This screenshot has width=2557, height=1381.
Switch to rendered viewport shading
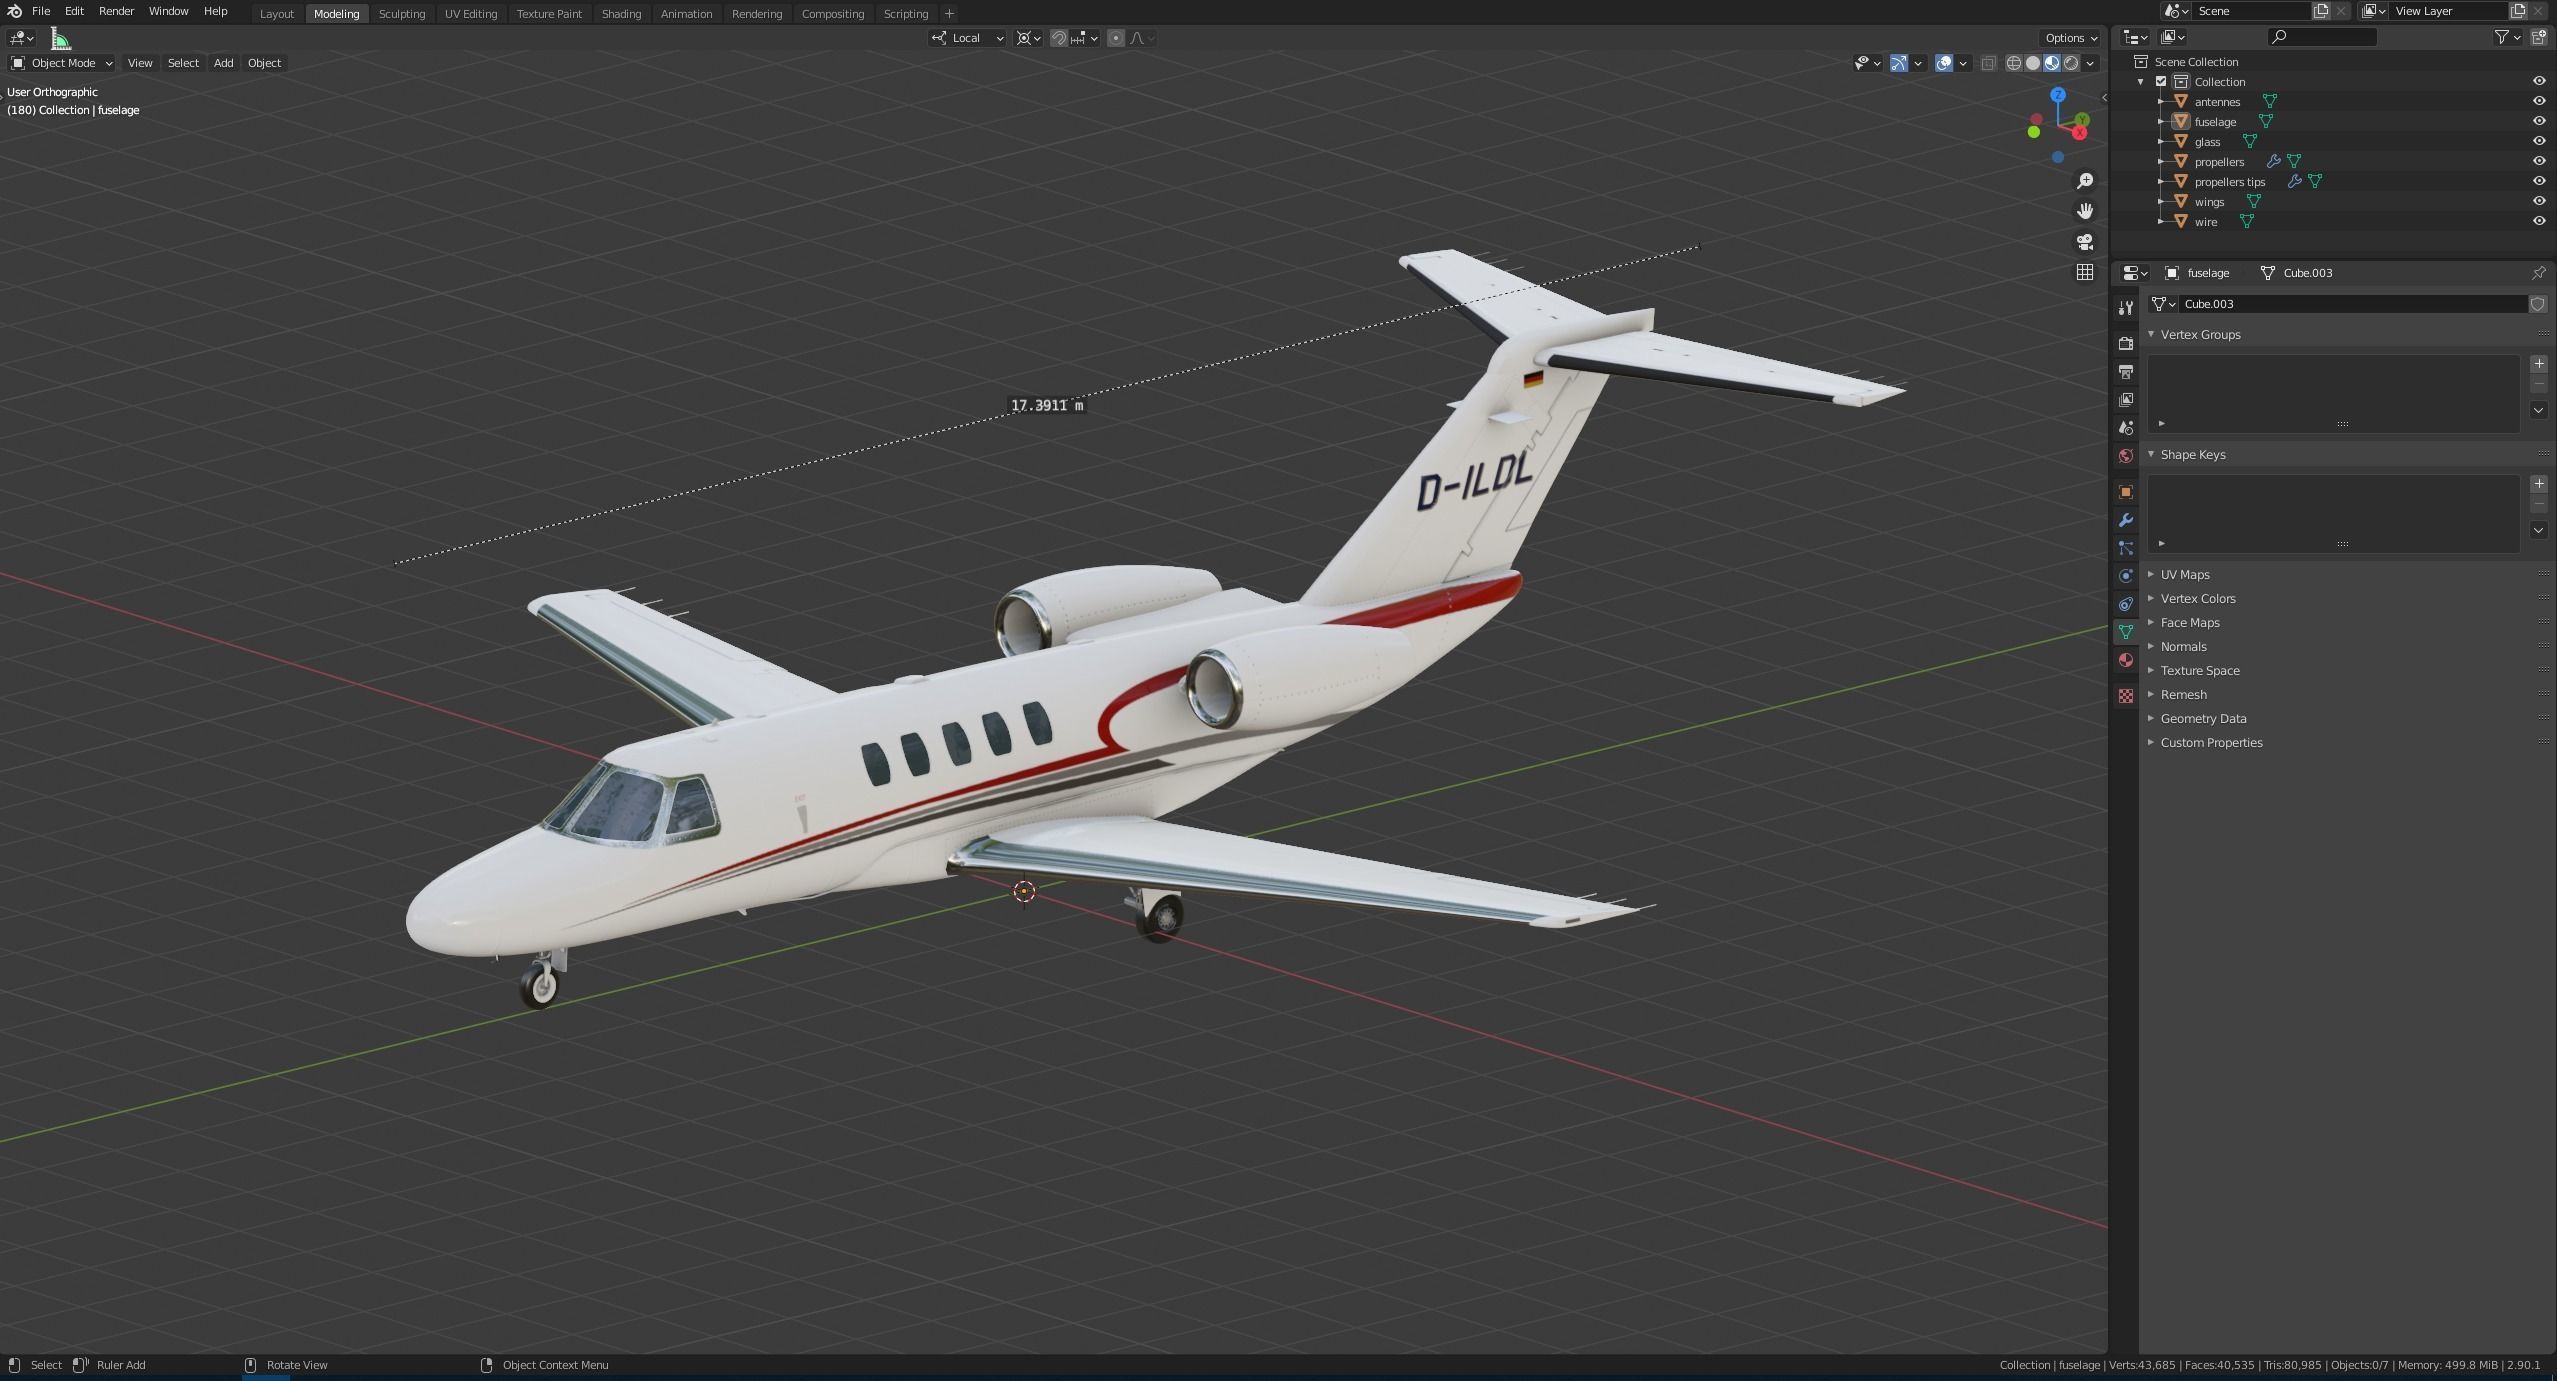tap(2071, 63)
